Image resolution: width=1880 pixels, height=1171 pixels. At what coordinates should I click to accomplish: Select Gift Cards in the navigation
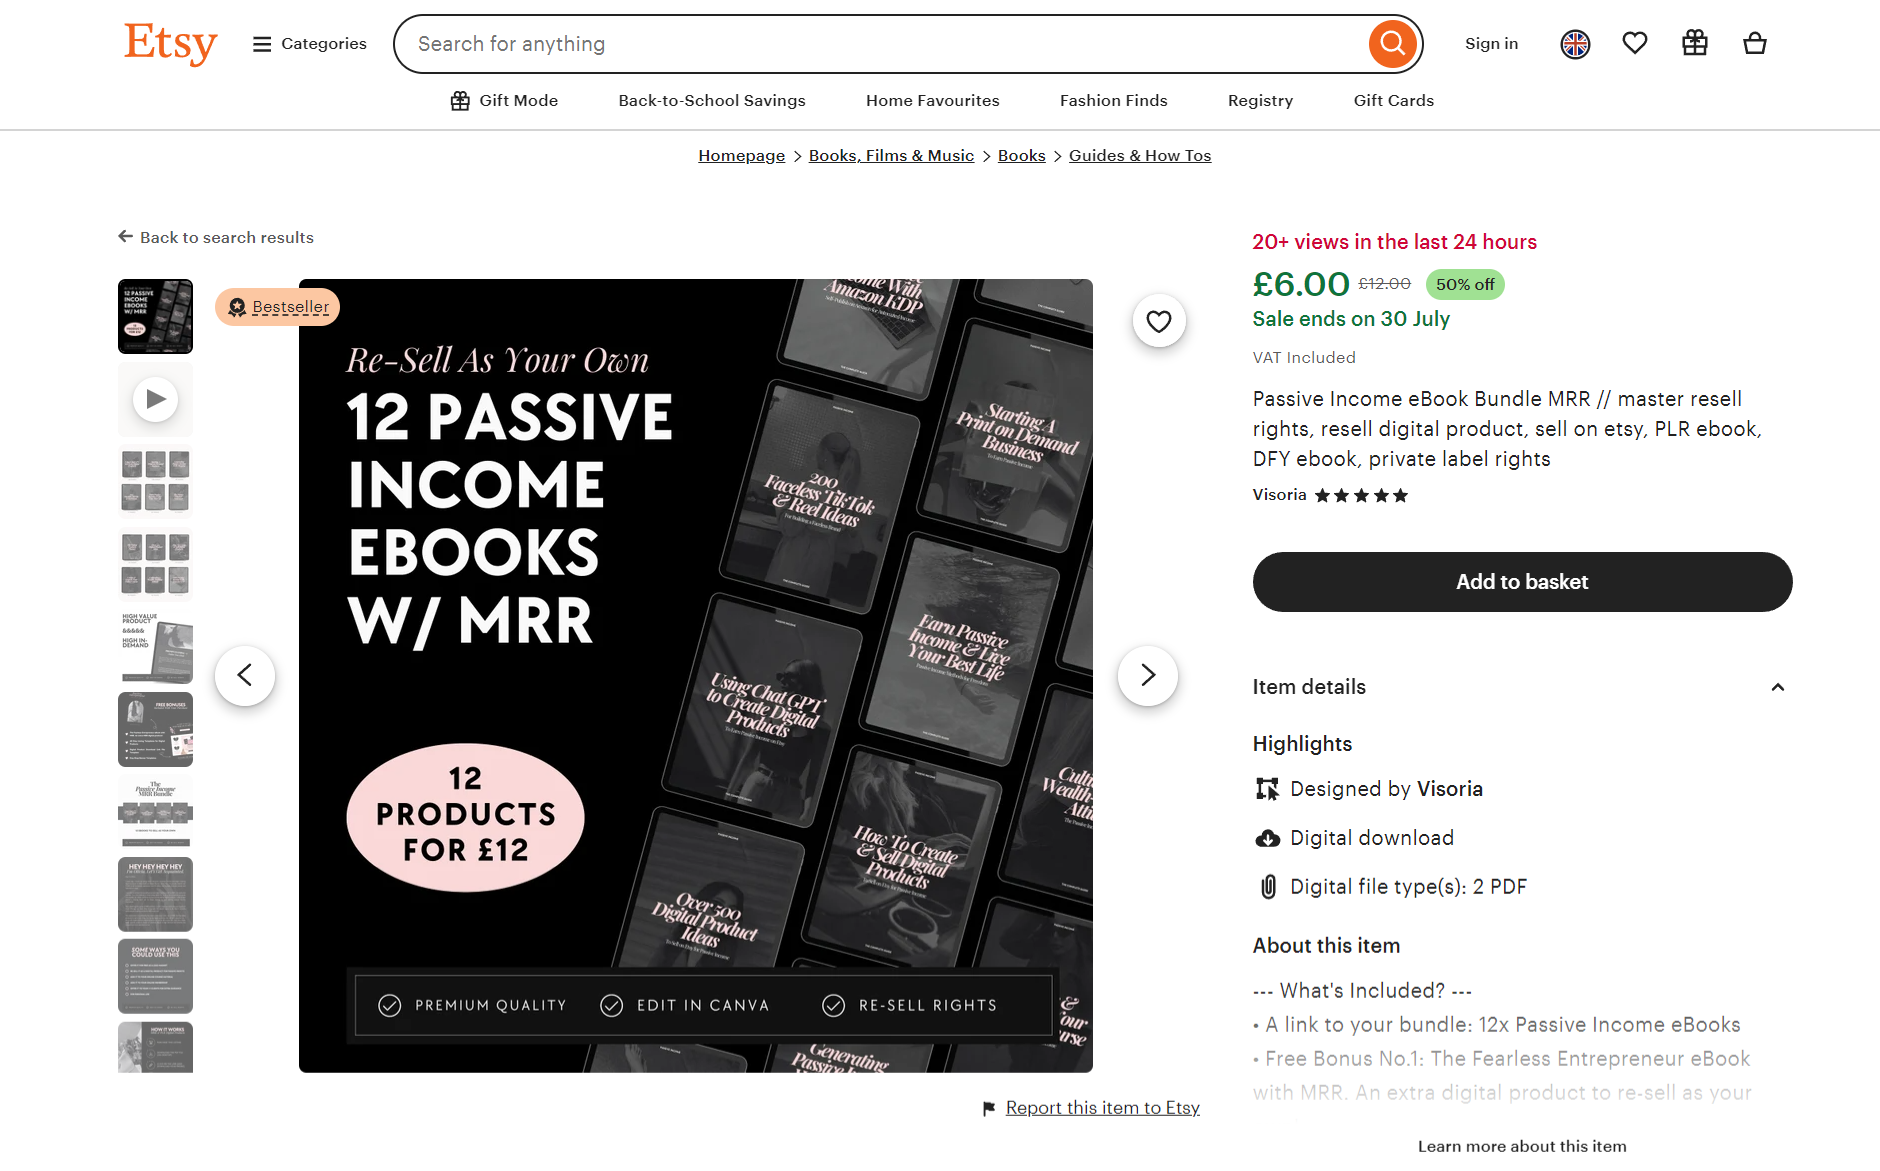[1393, 100]
